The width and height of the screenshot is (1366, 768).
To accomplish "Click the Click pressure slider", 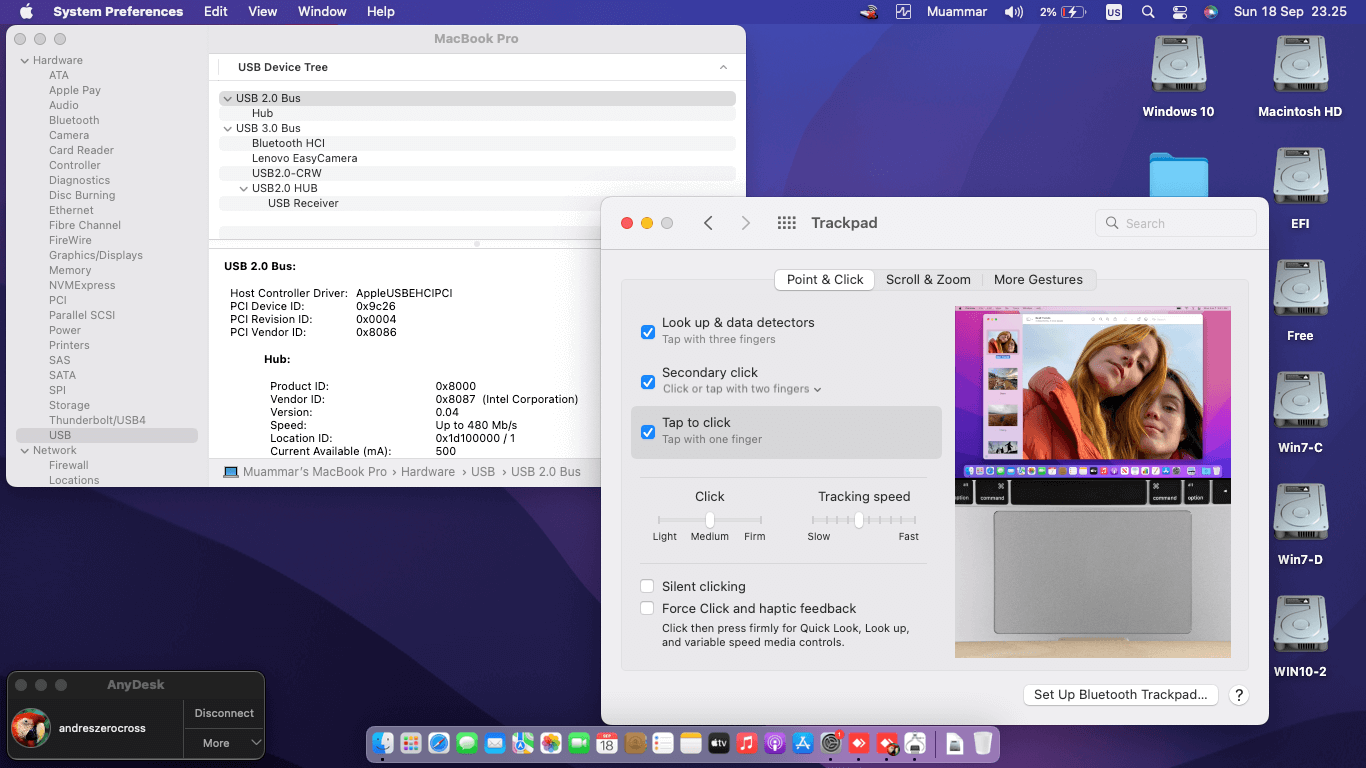I will pos(710,520).
